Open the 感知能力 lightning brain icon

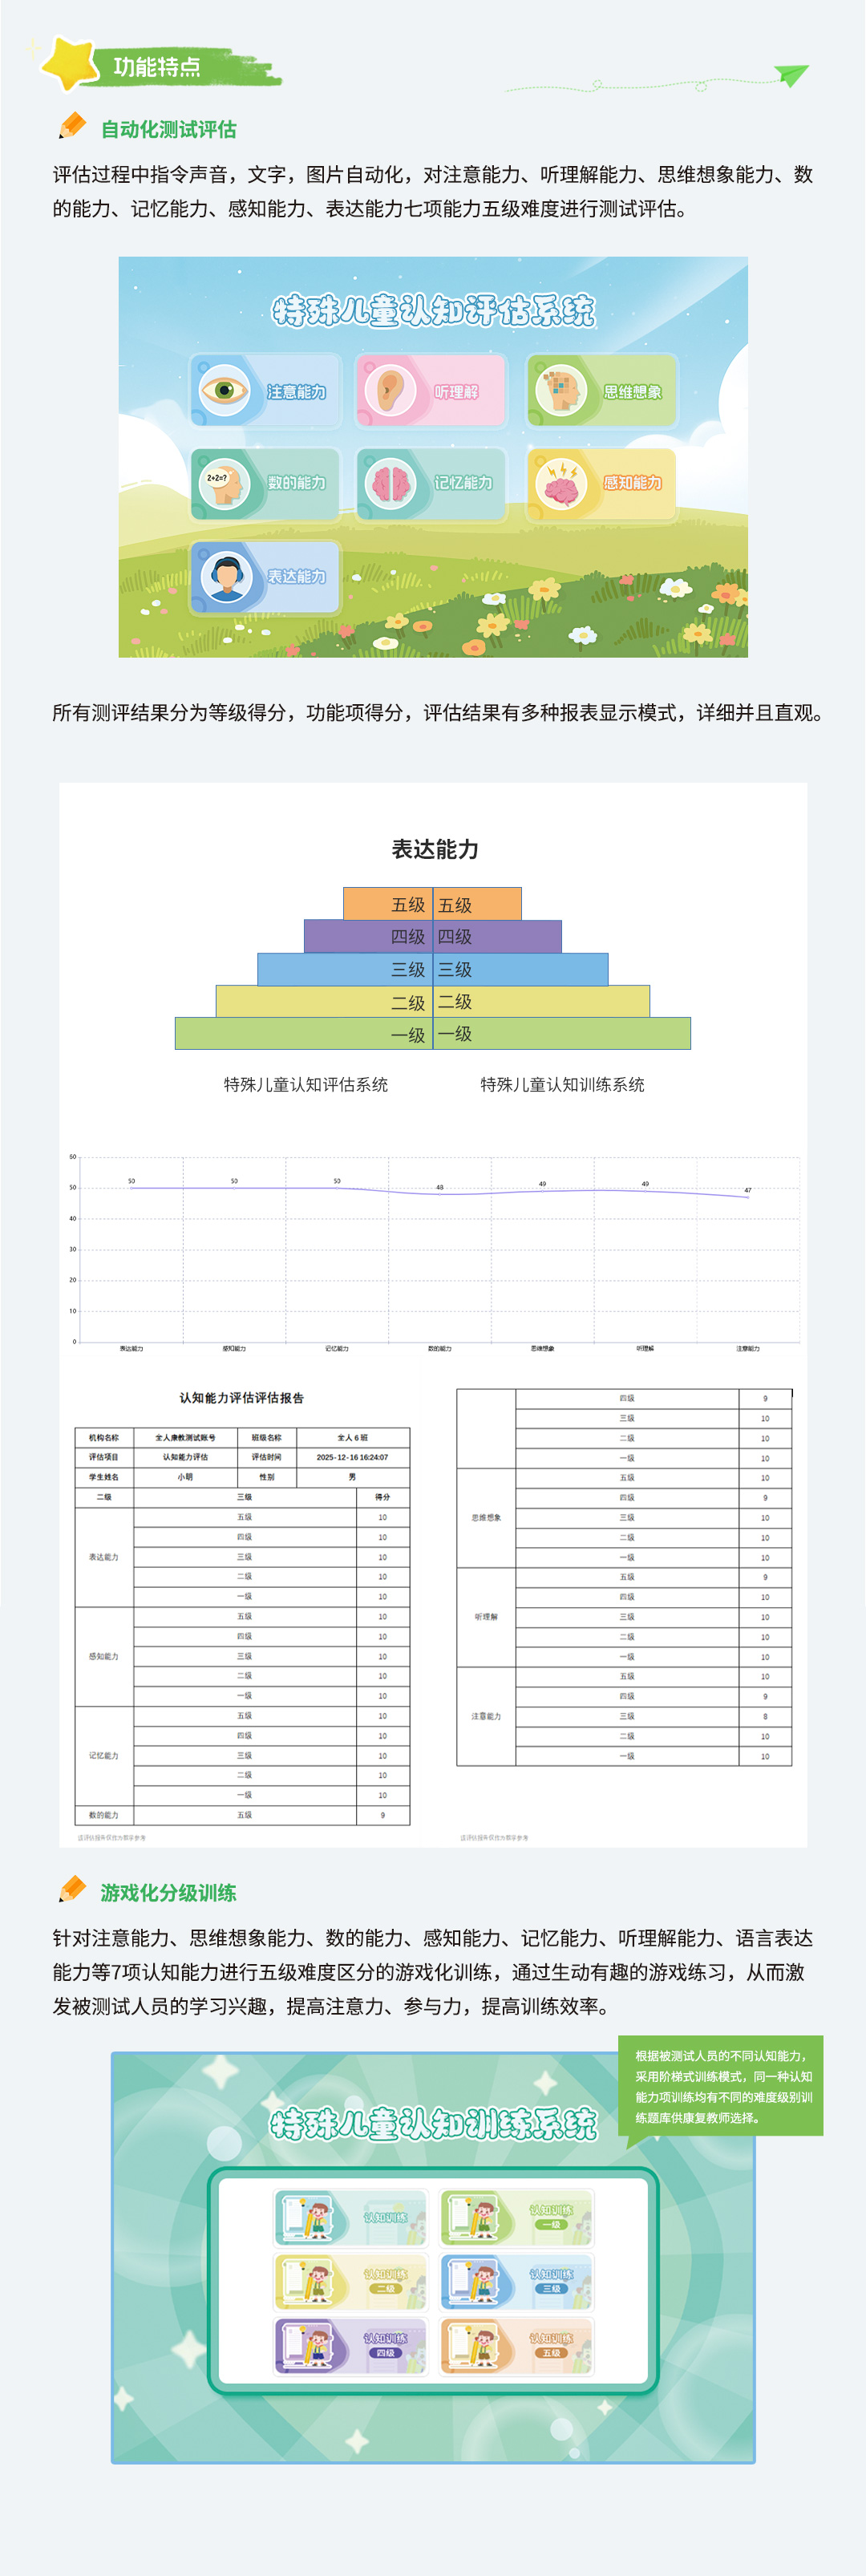point(560,482)
